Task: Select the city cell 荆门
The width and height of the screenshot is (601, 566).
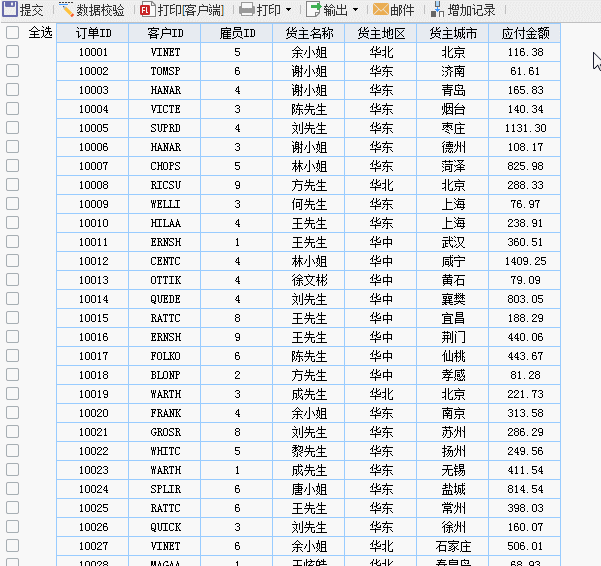Action: 453,337
